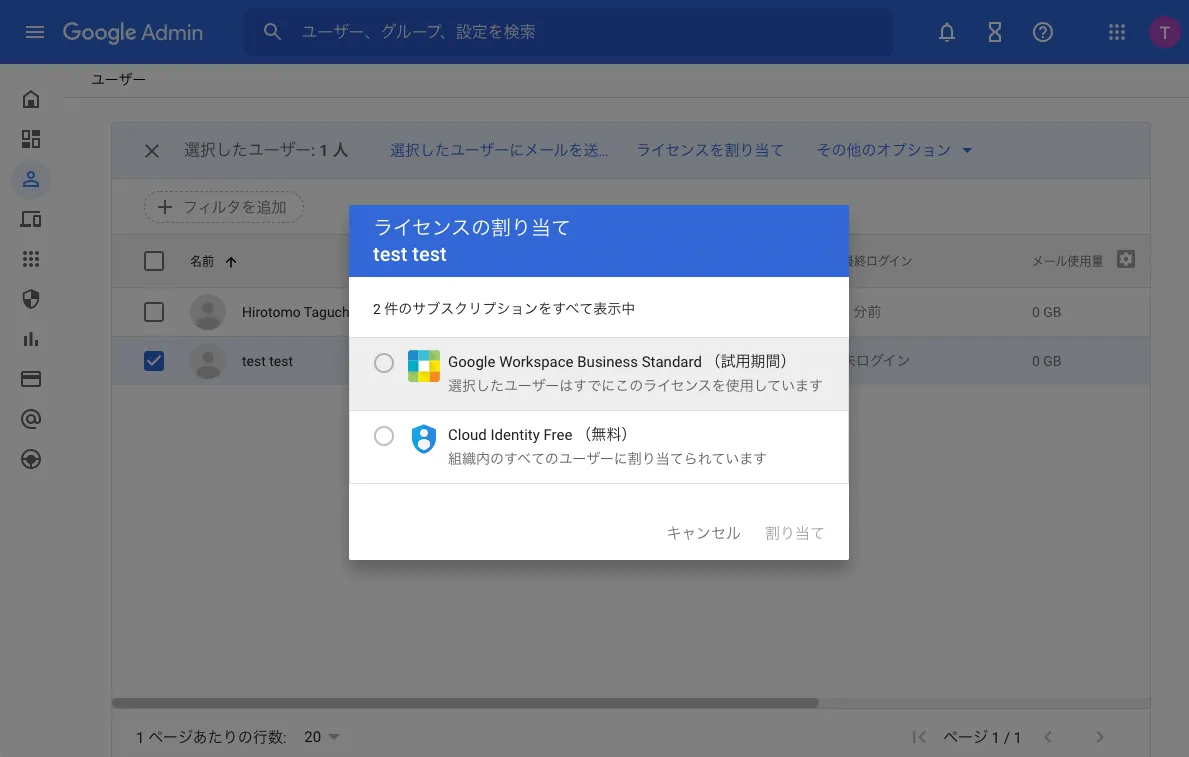Click ライセンスを割り当て action

pos(710,150)
